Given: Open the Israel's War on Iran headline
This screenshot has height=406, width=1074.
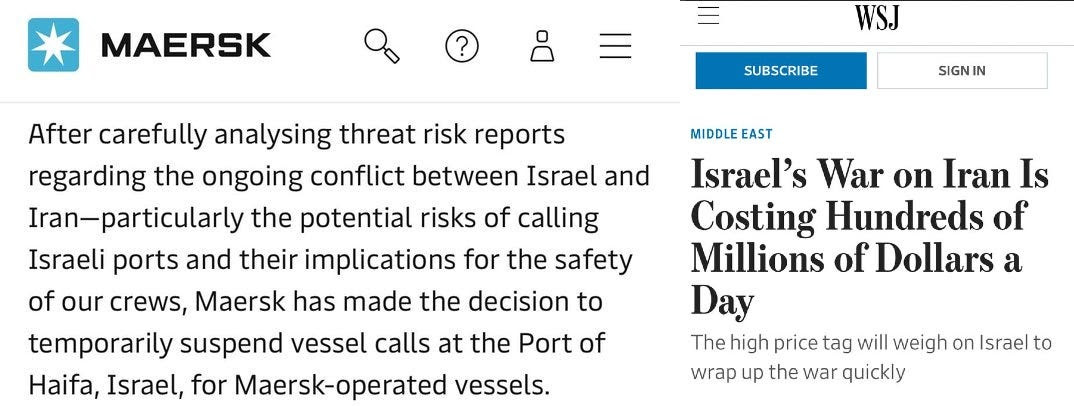Looking at the screenshot, I should pos(869,236).
